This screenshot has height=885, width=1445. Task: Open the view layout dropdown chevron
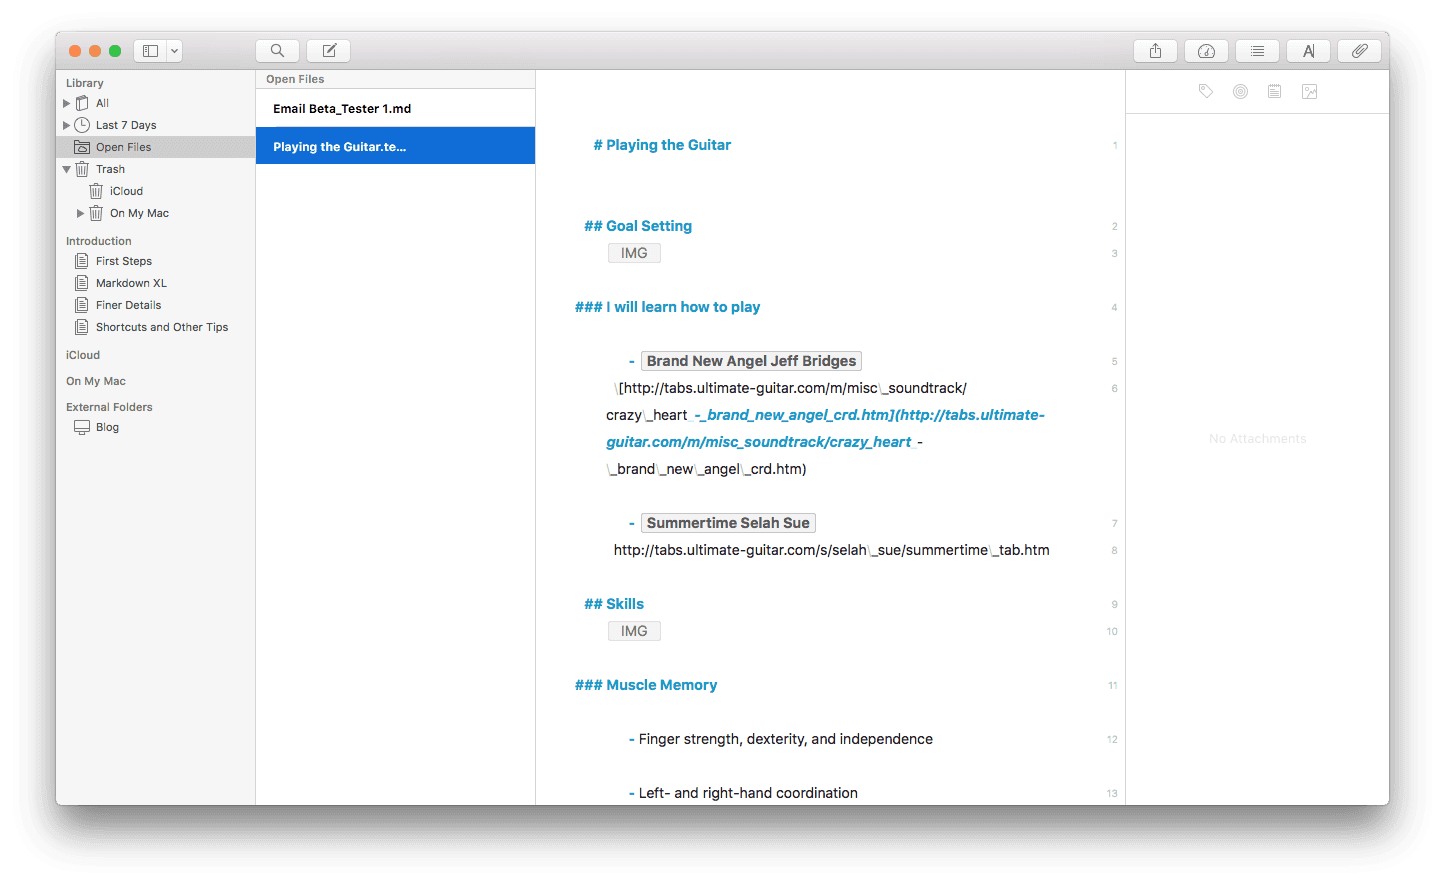pyautogui.click(x=174, y=50)
